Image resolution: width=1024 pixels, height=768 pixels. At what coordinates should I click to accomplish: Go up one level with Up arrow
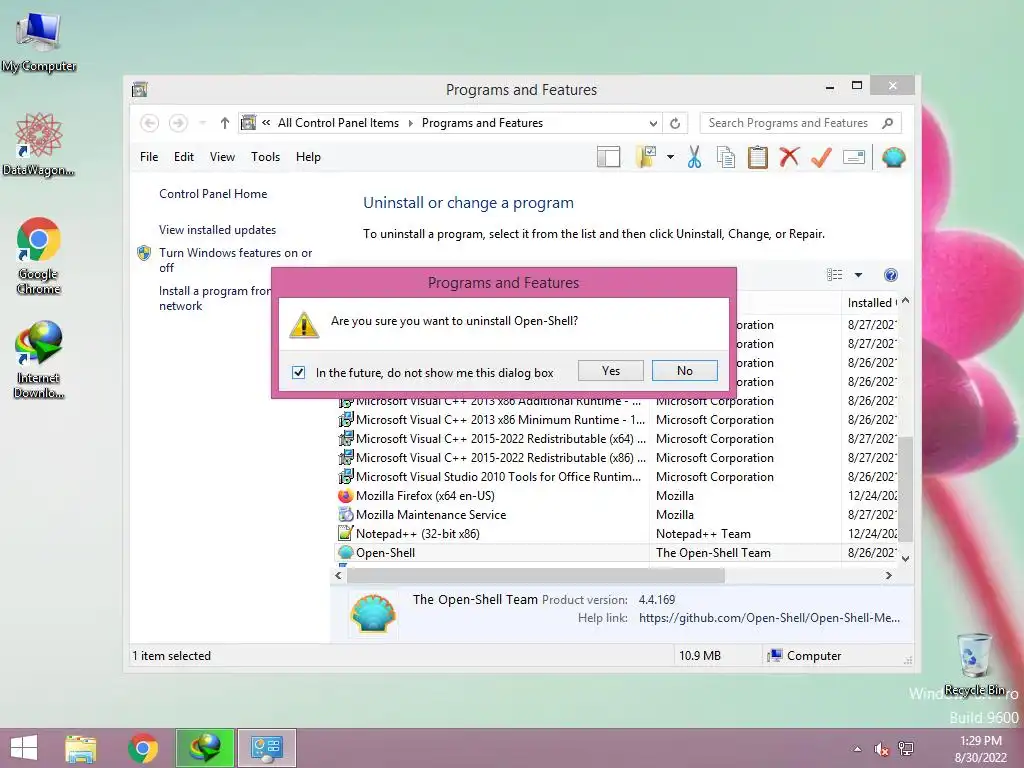225,123
